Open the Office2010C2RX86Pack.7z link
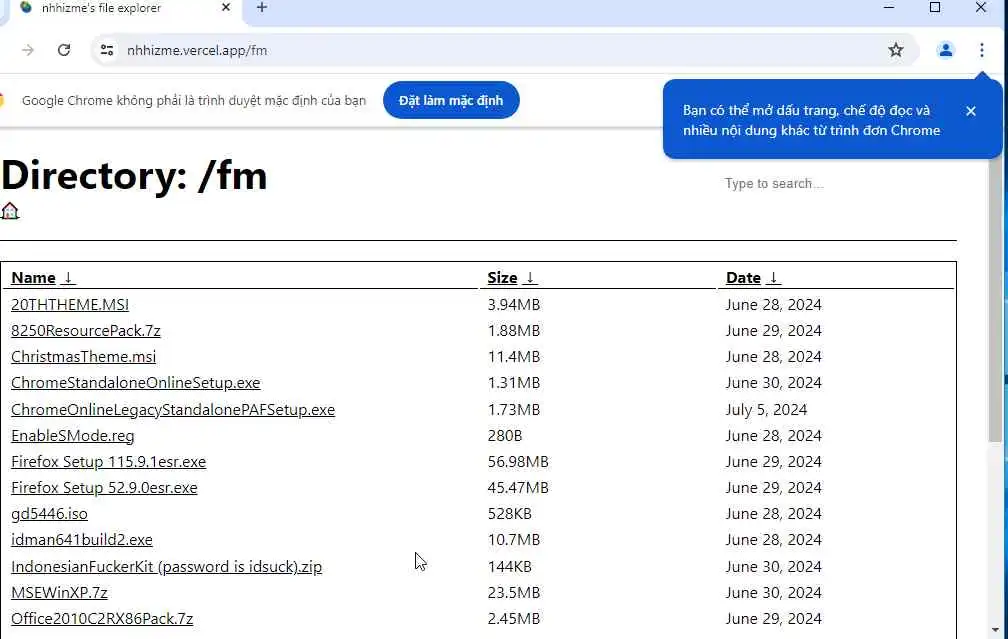This screenshot has width=1008, height=639. pyautogui.click(x=102, y=618)
